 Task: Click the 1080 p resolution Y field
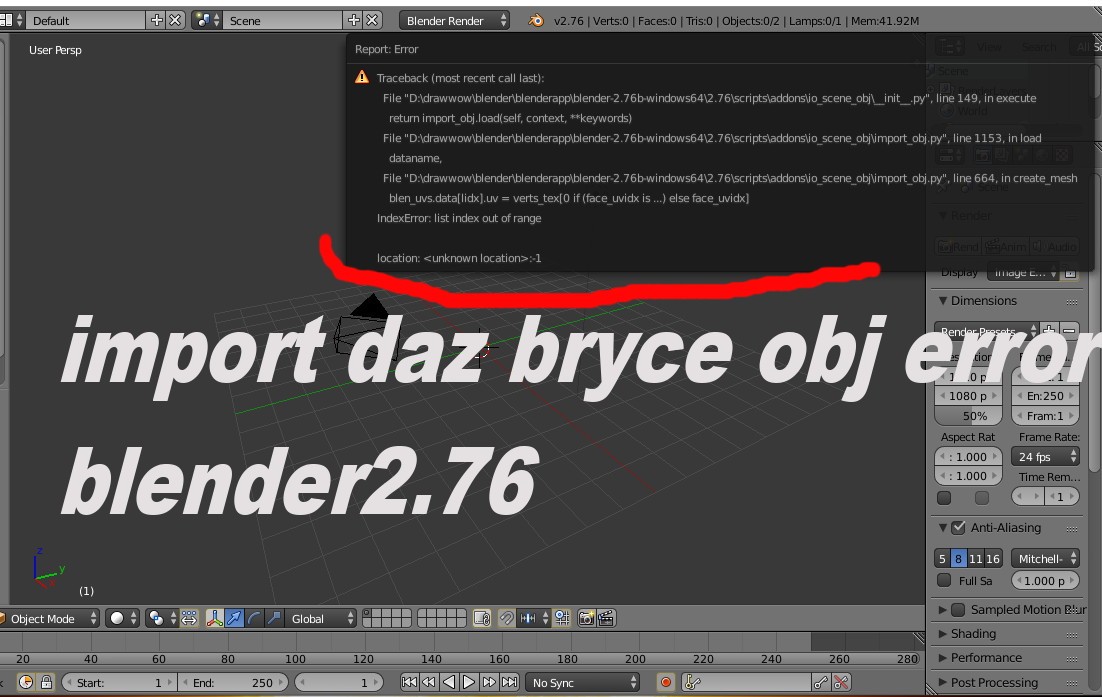click(968, 396)
